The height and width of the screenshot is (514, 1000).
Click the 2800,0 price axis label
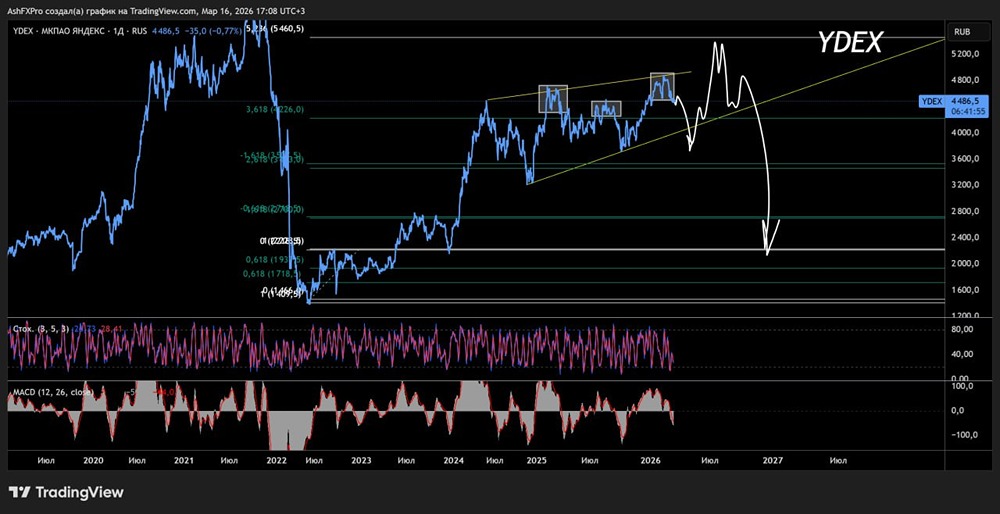point(965,211)
